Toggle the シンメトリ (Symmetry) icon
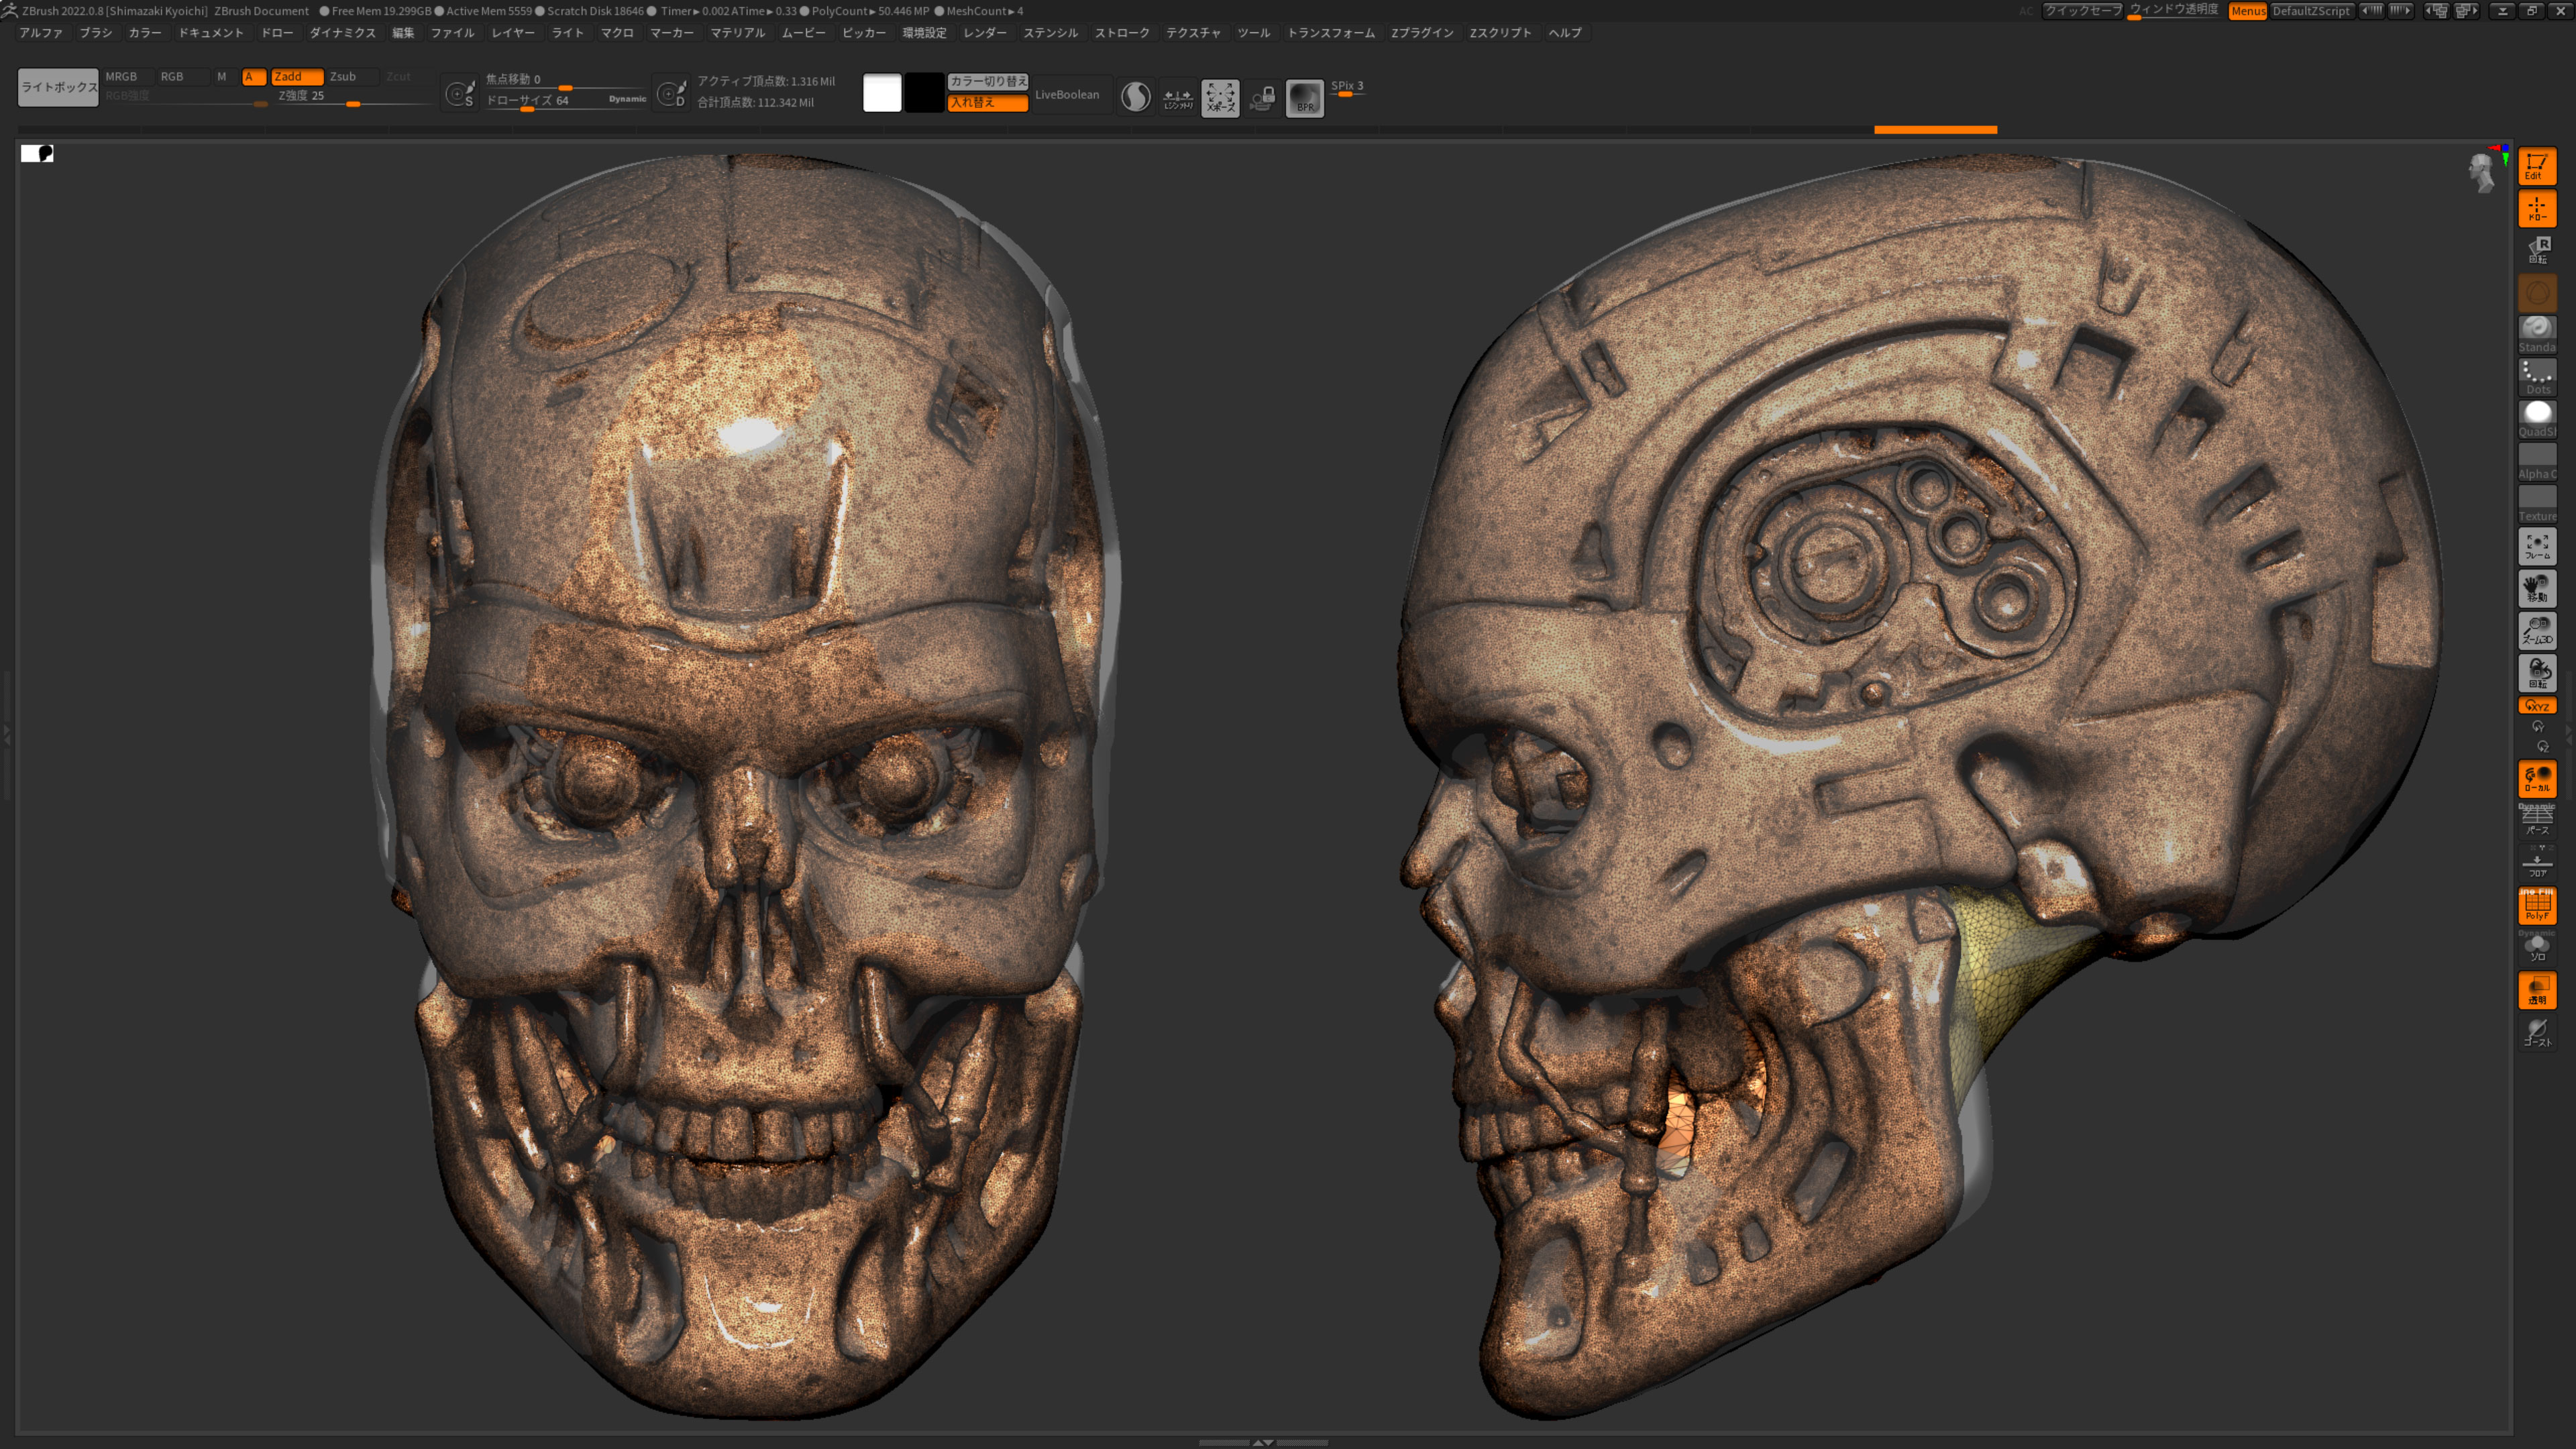 (x=1177, y=97)
